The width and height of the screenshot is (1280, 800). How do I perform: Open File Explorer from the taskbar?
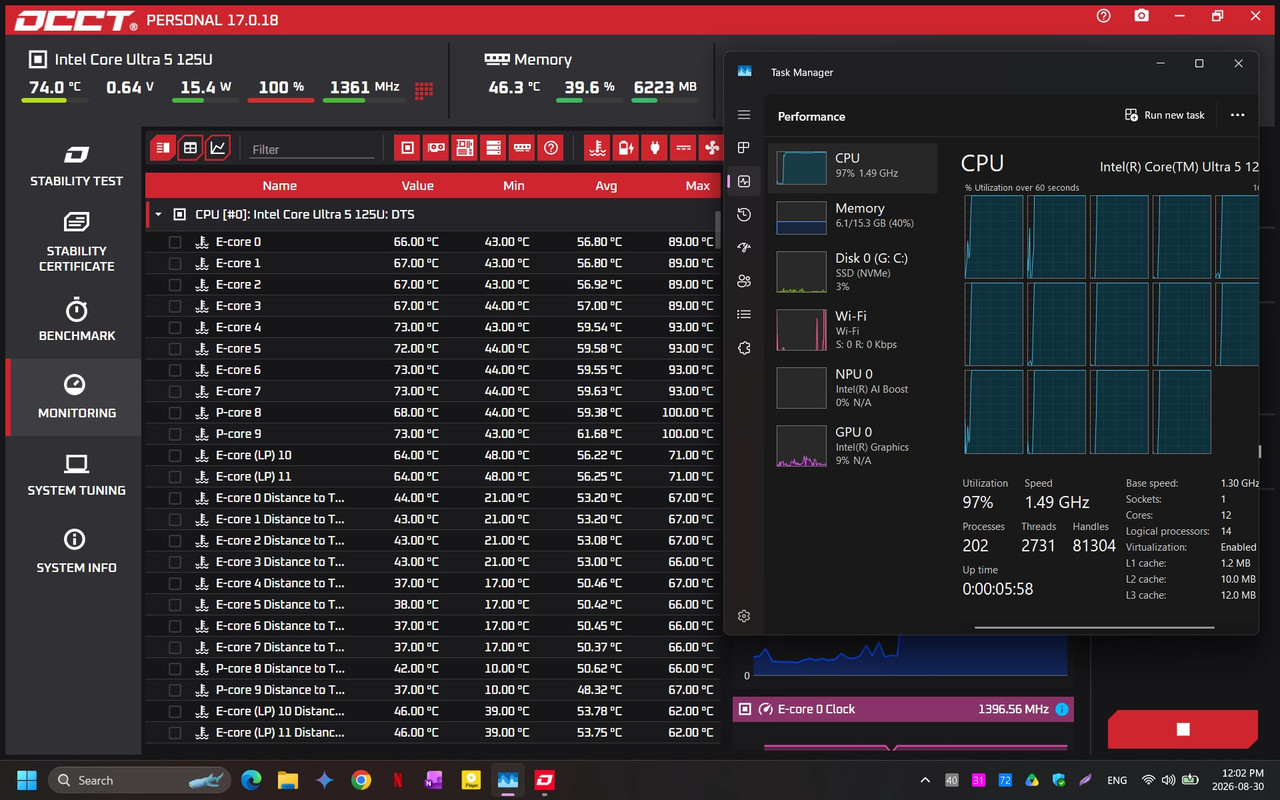(288, 780)
